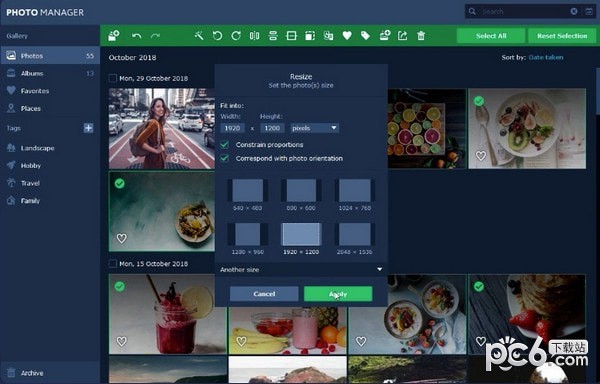
Task: Expand the Another size section
Action: pyautogui.click(x=301, y=269)
